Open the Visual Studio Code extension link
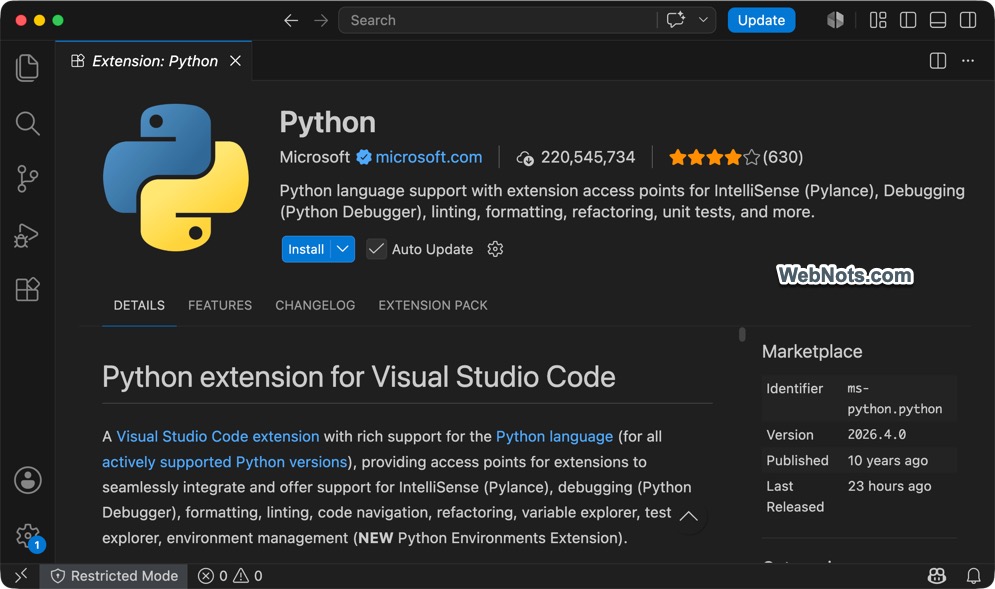The height and width of the screenshot is (589, 995). (218, 437)
